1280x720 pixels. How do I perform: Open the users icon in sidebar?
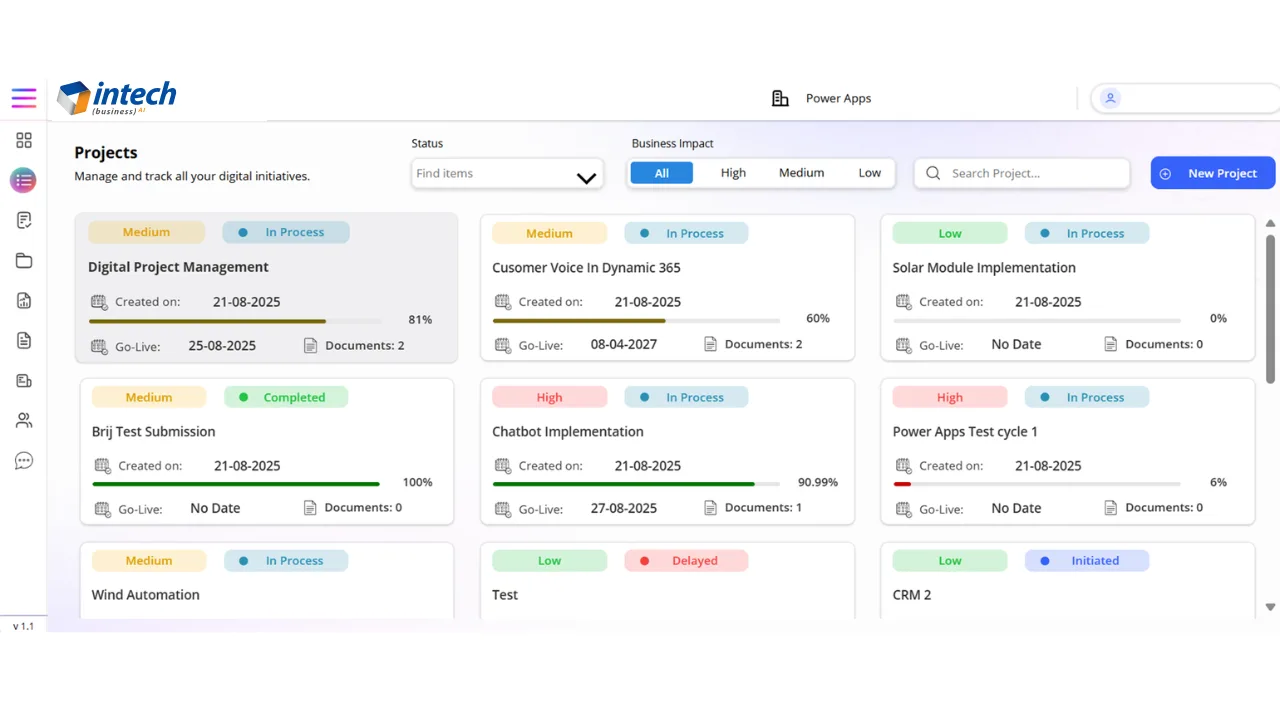24,420
